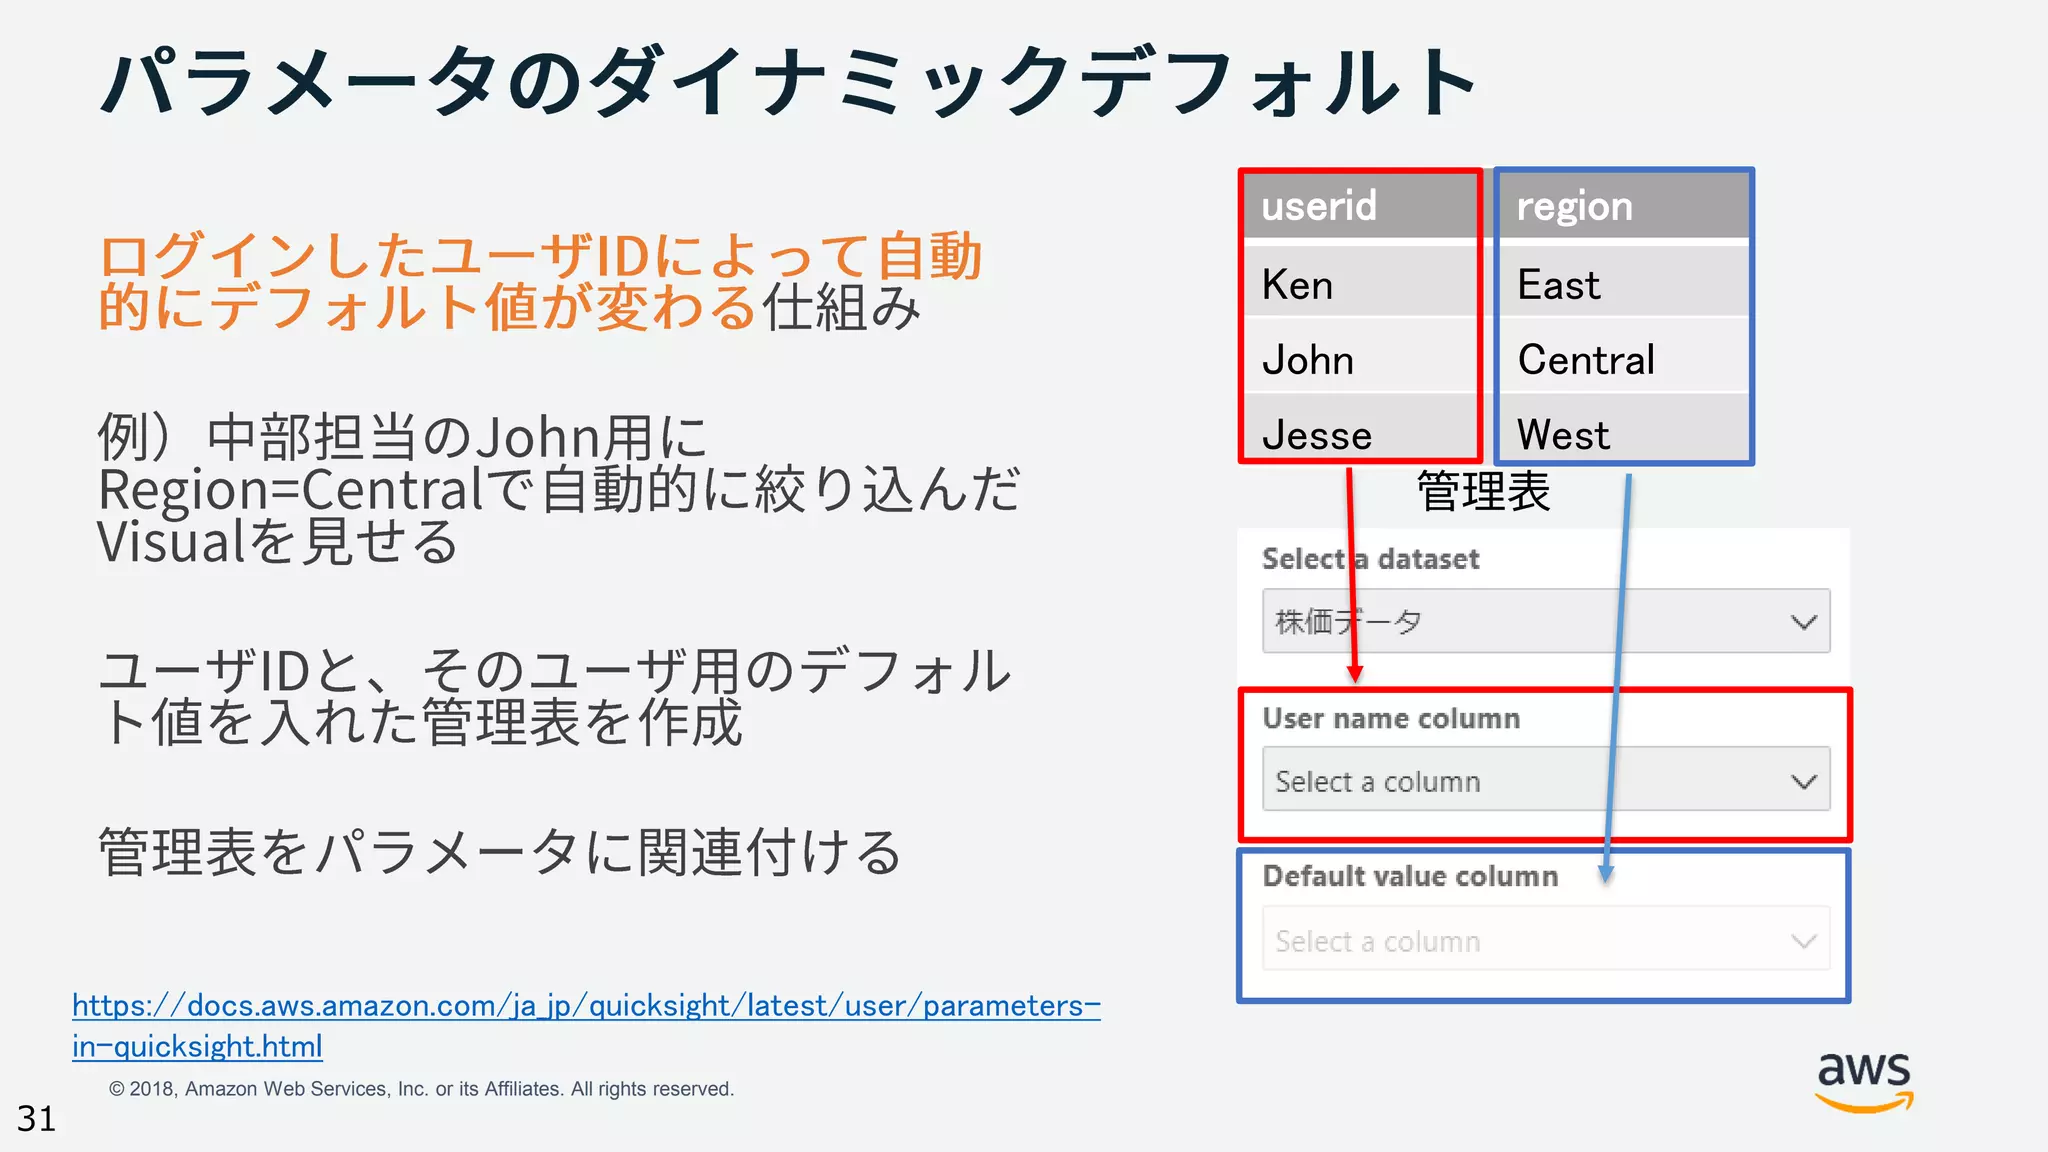
Task: Click the chevron in Default value column selector
Action: [x=1804, y=941]
